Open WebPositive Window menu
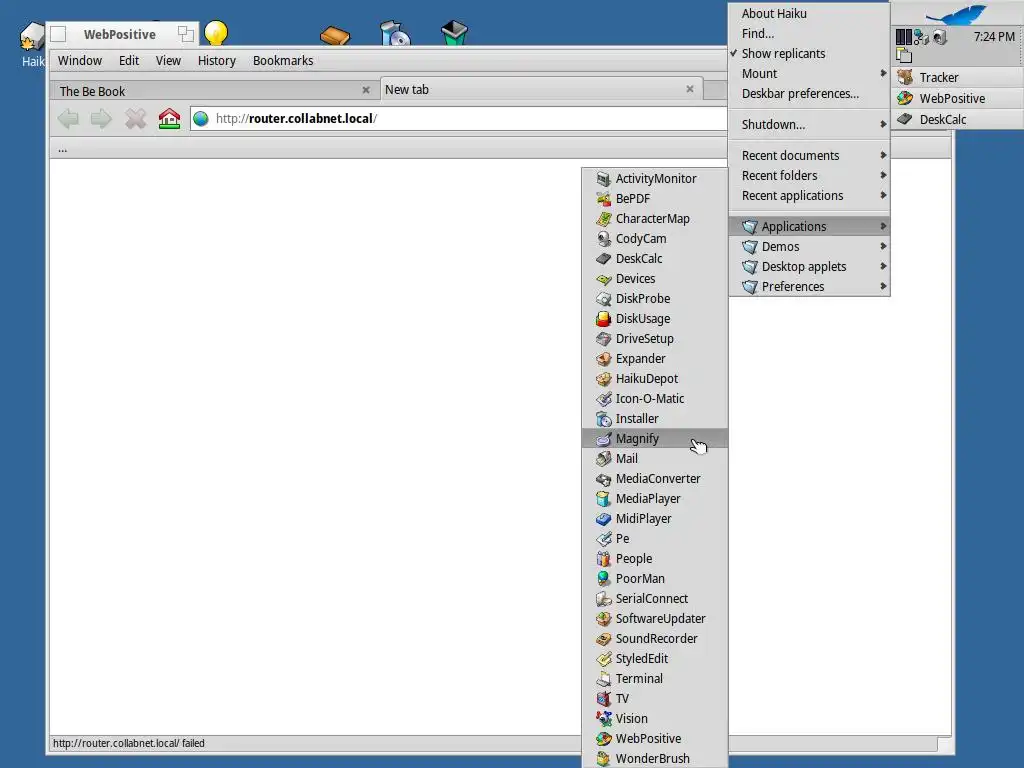 click(x=80, y=61)
